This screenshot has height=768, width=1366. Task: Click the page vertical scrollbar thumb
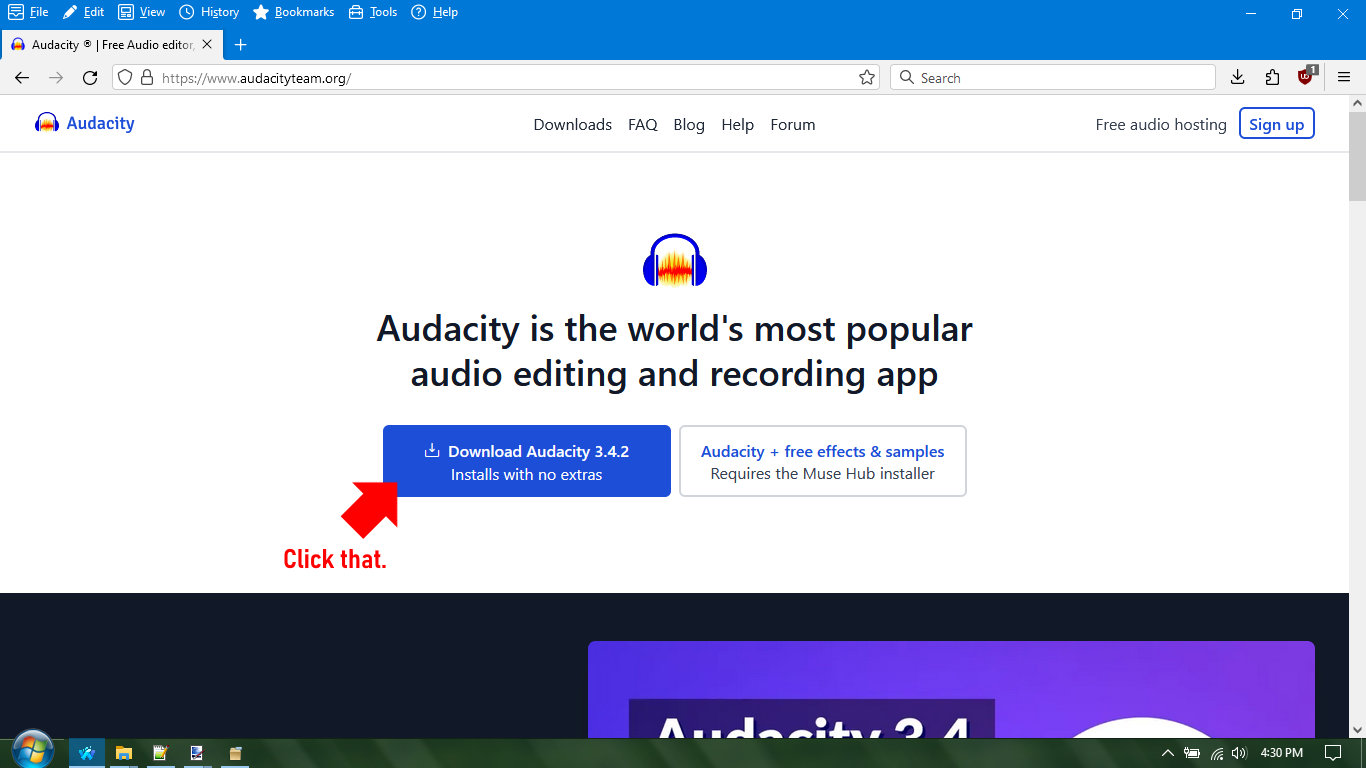(1357, 156)
